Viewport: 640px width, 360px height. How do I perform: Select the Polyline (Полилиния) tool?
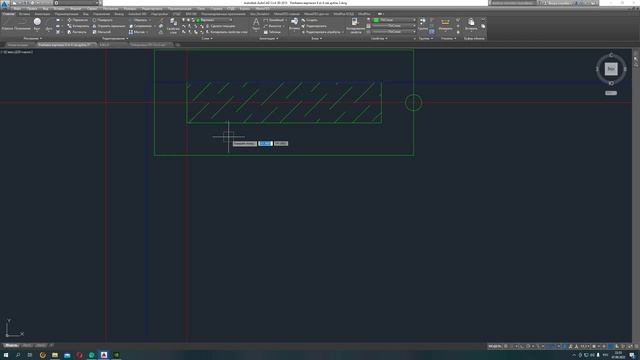(x=22, y=24)
